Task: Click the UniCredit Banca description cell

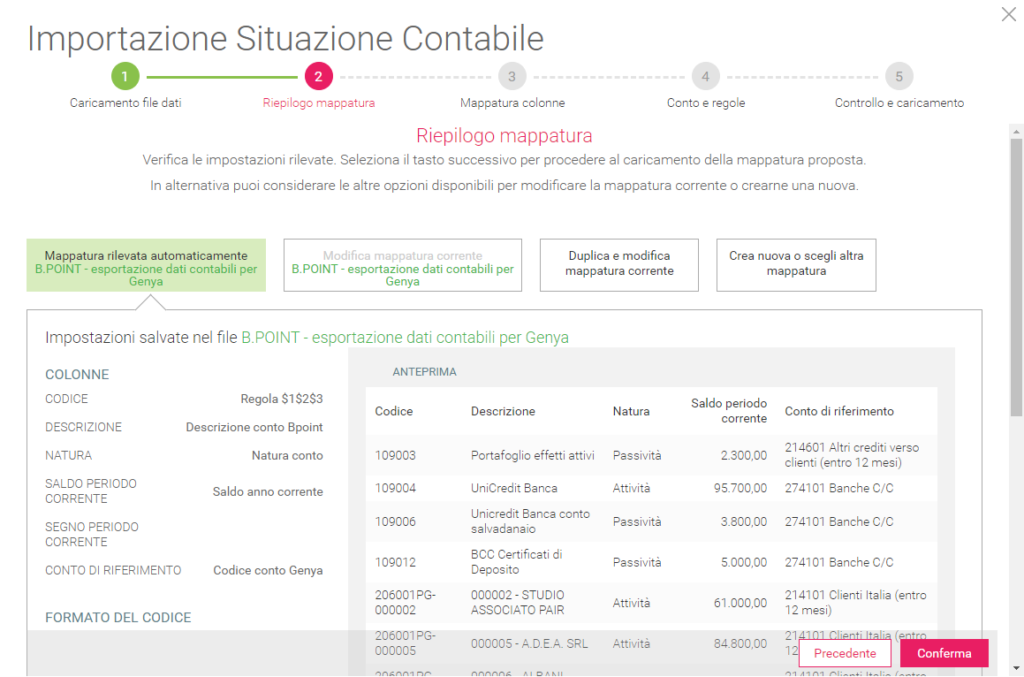Action: click(514, 488)
